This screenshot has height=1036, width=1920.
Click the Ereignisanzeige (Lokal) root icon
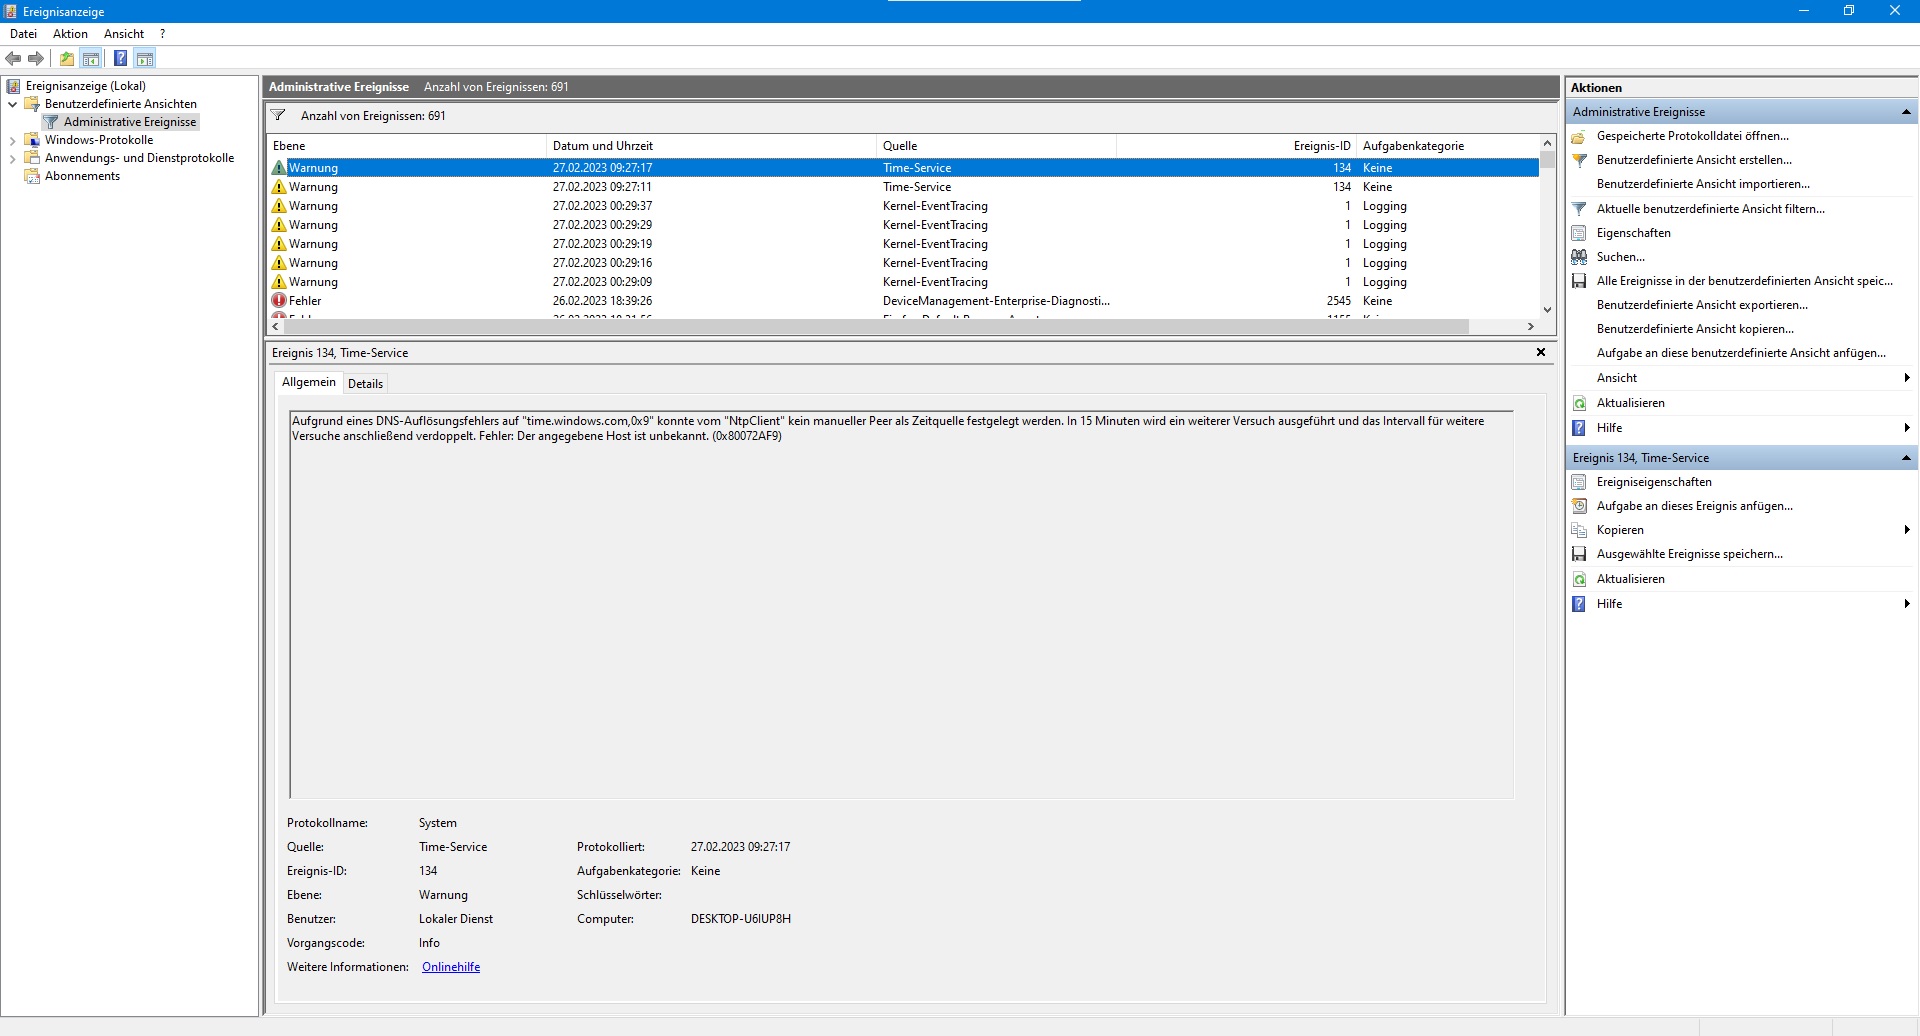point(13,86)
